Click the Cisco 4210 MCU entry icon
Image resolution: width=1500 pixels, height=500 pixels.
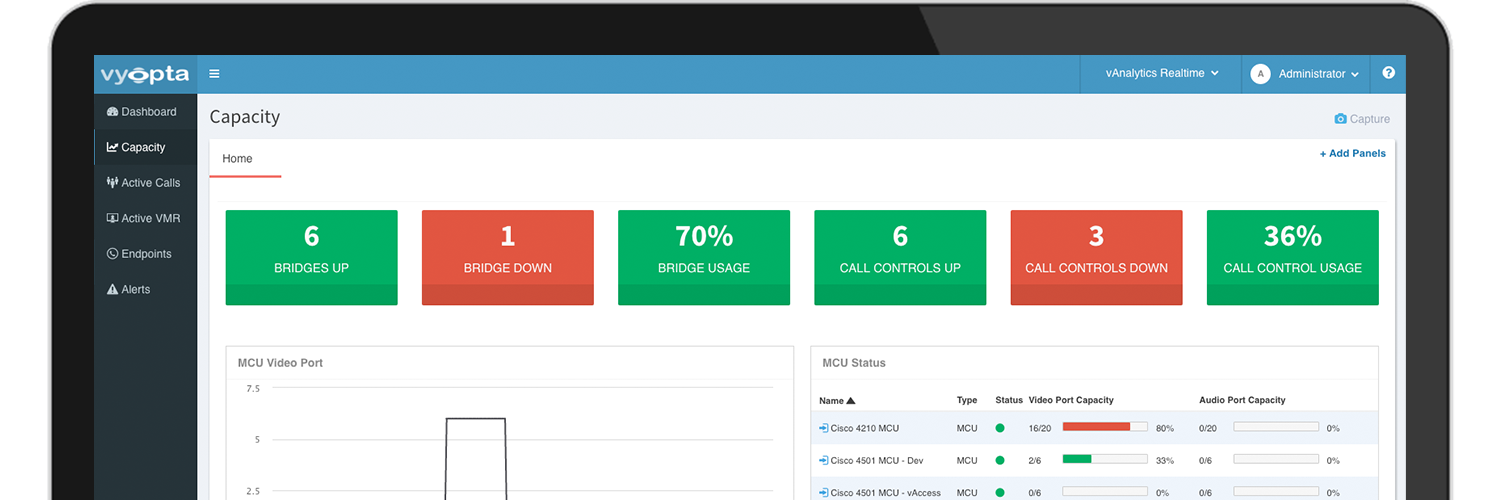[823, 428]
